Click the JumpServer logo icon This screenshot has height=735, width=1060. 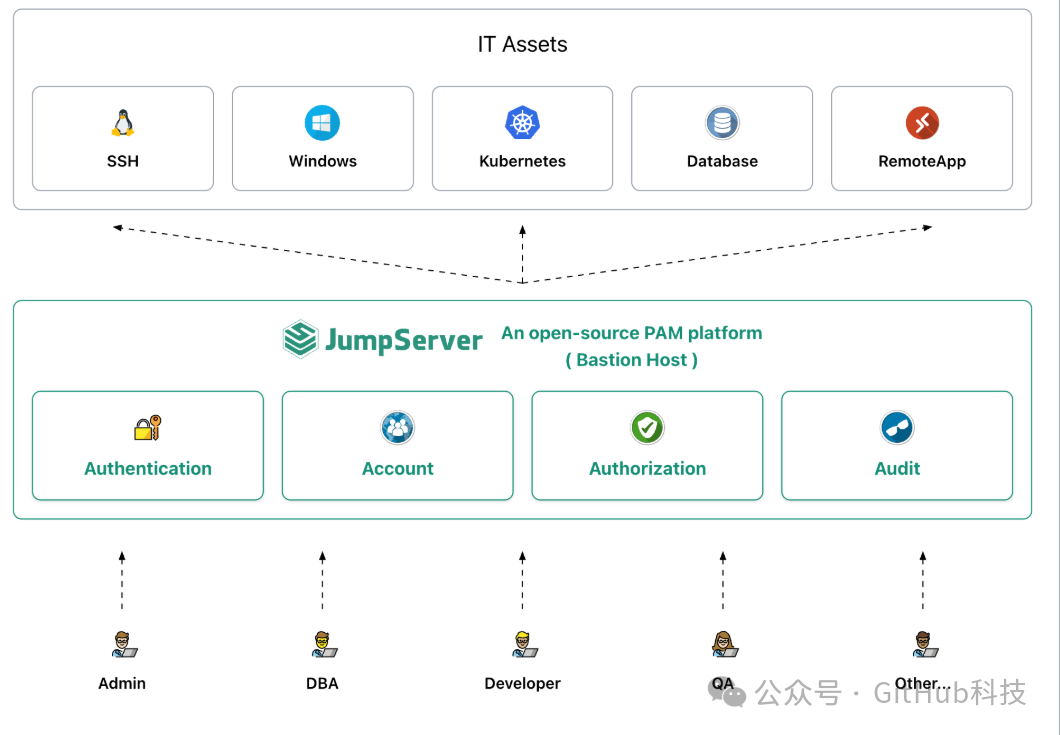click(300, 339)
